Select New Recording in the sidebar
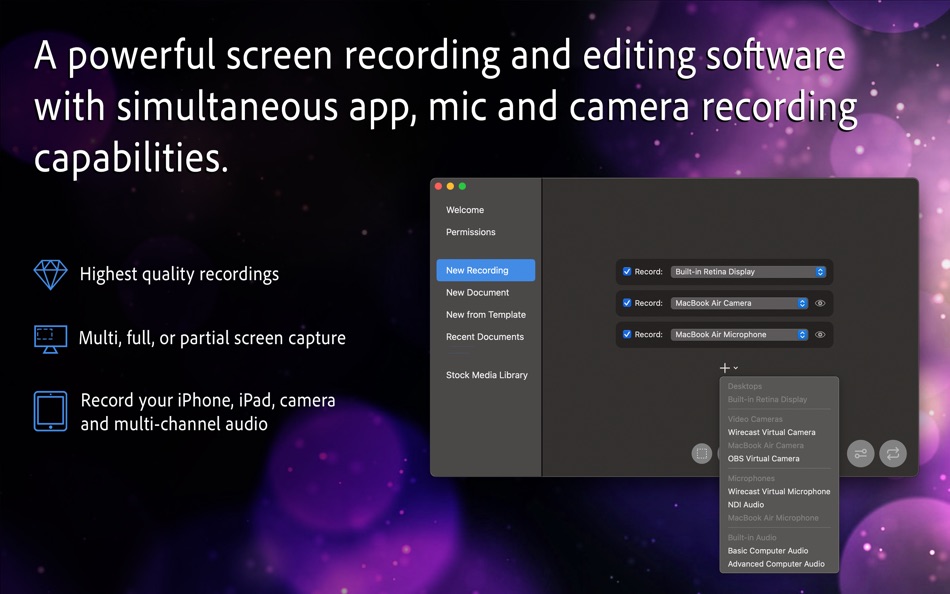The height and width of the screenshot is (594, 950). [480, 270]
